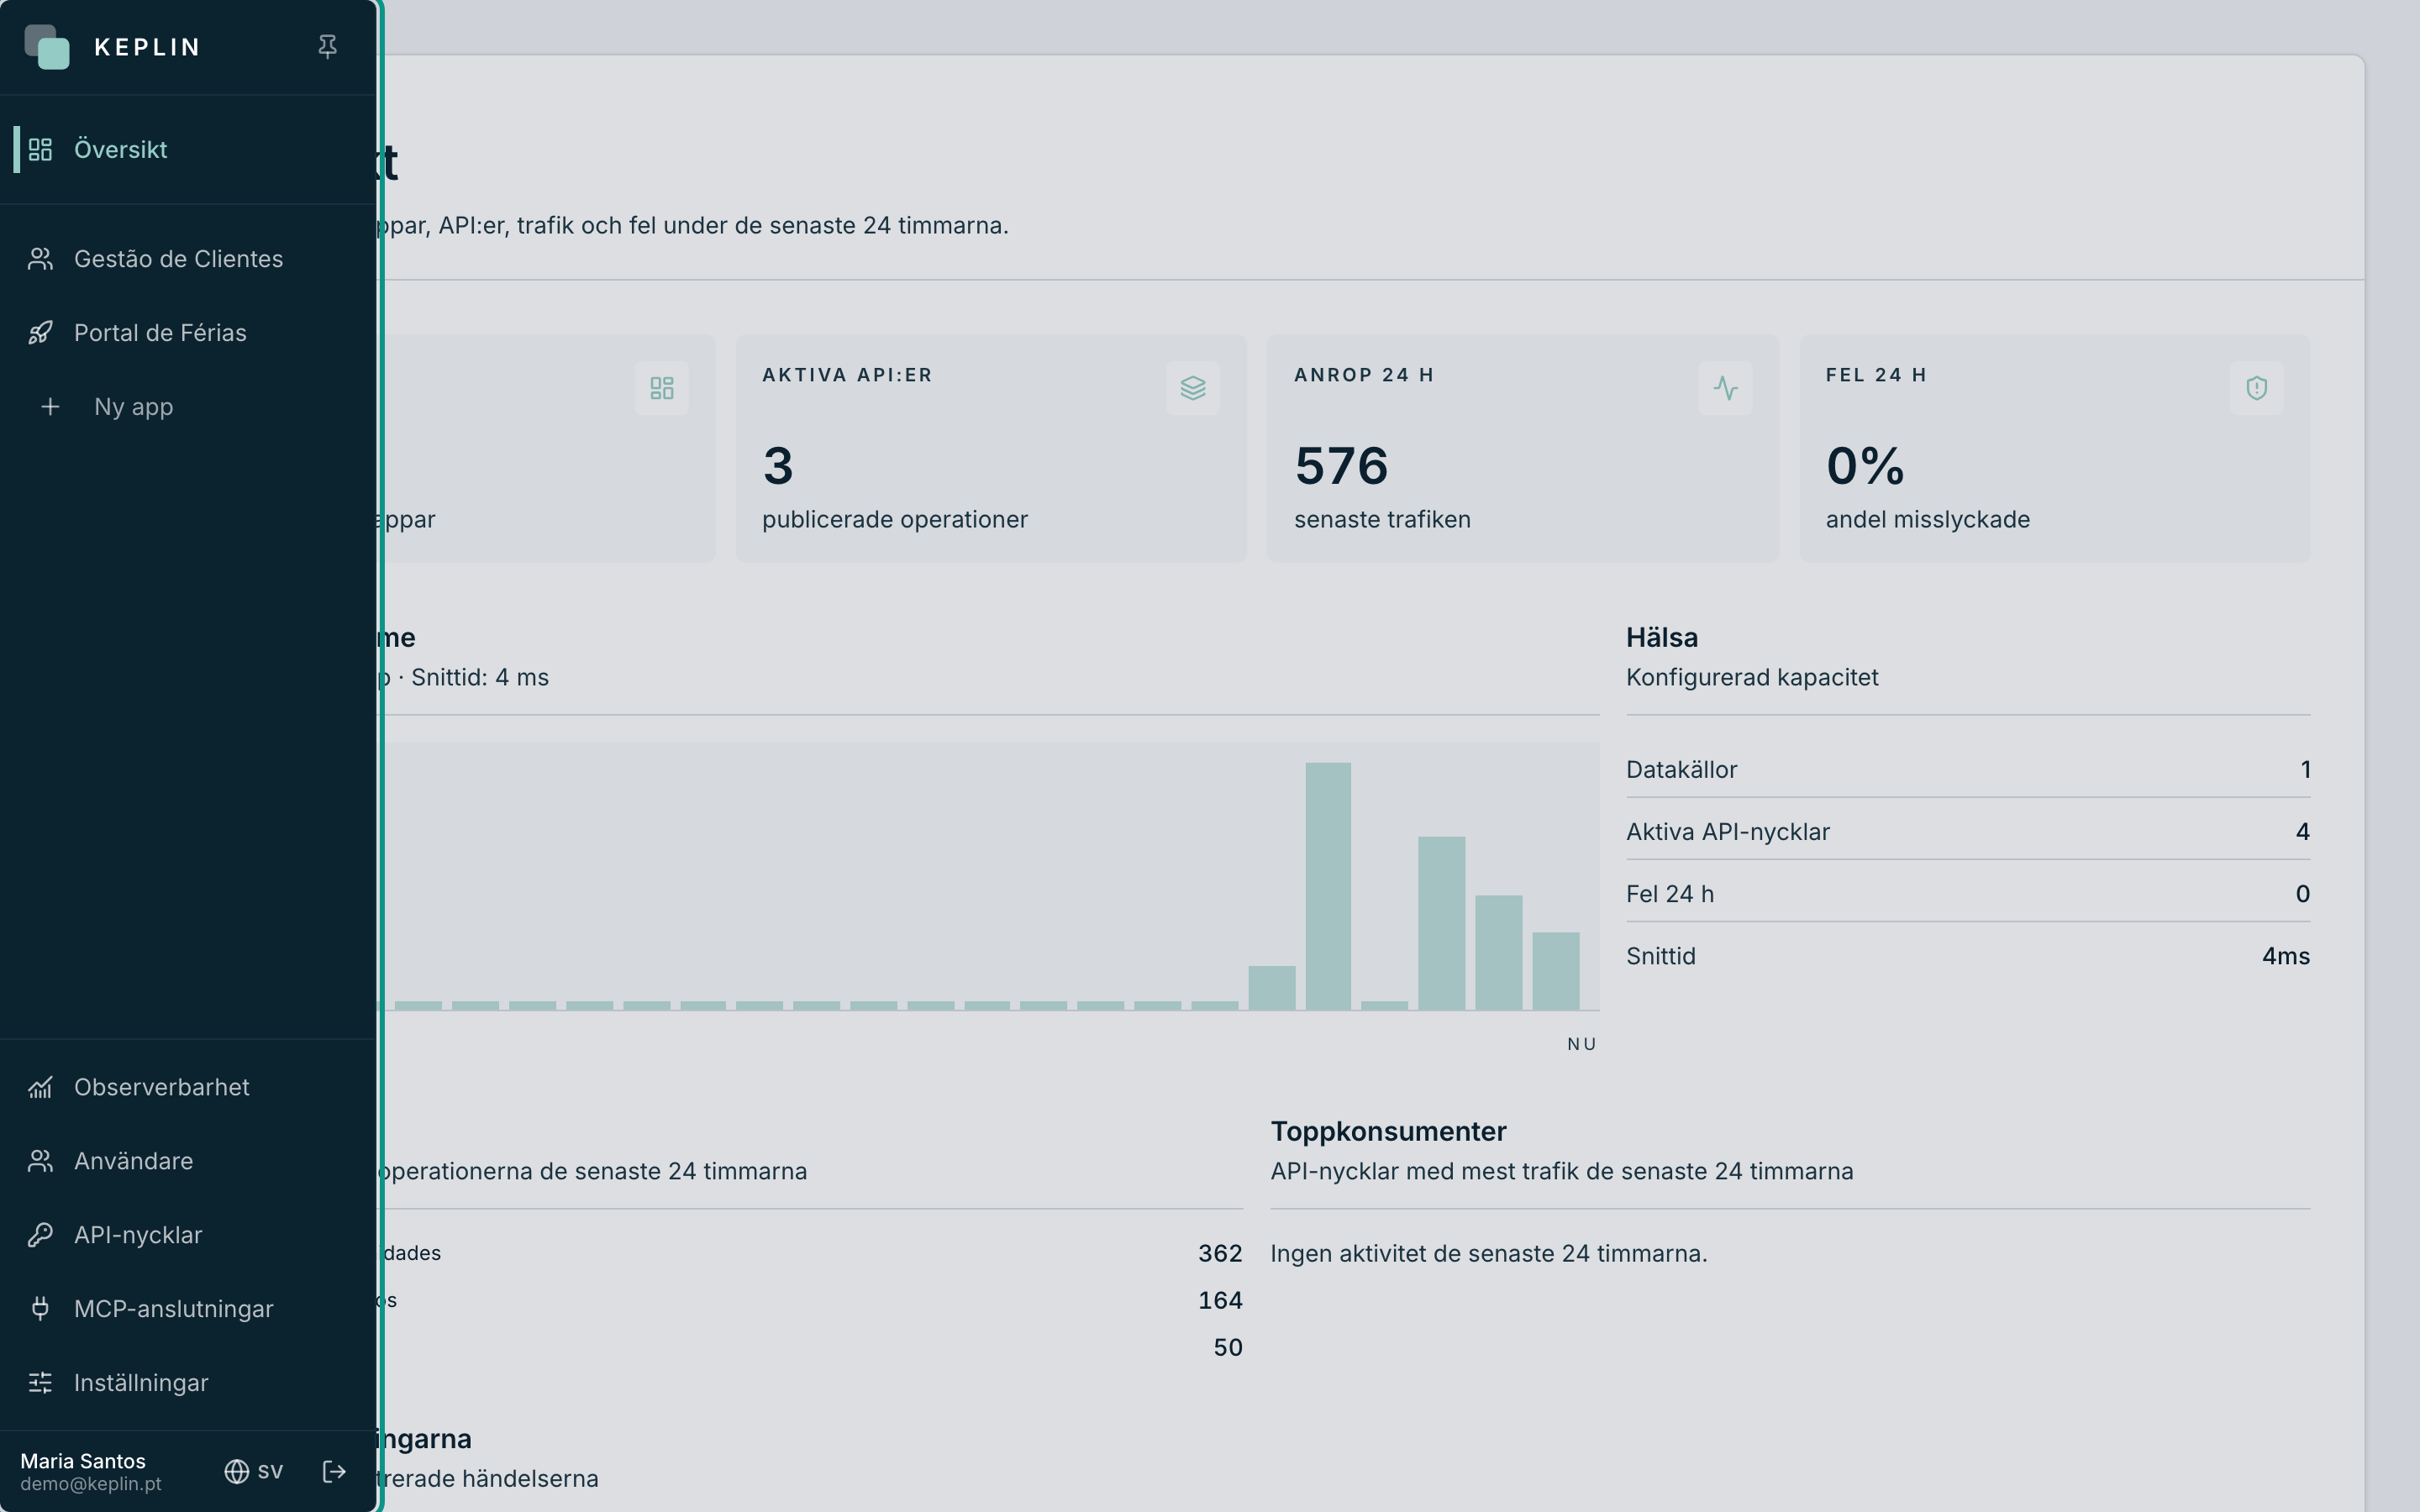Click the activity pulse icon on Anrop card
The height and width of the screenshot is (1512, 2420).
point(1725,388)
